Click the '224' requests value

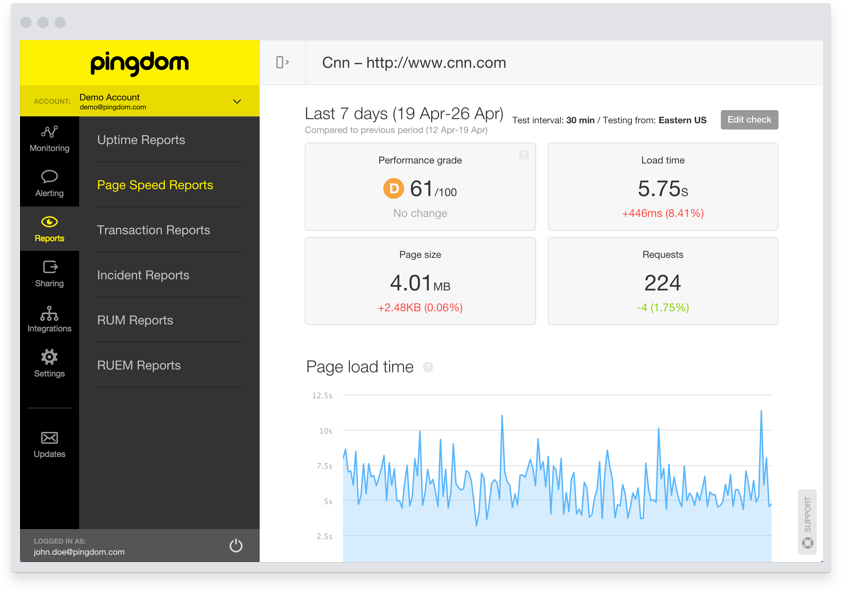663,283
